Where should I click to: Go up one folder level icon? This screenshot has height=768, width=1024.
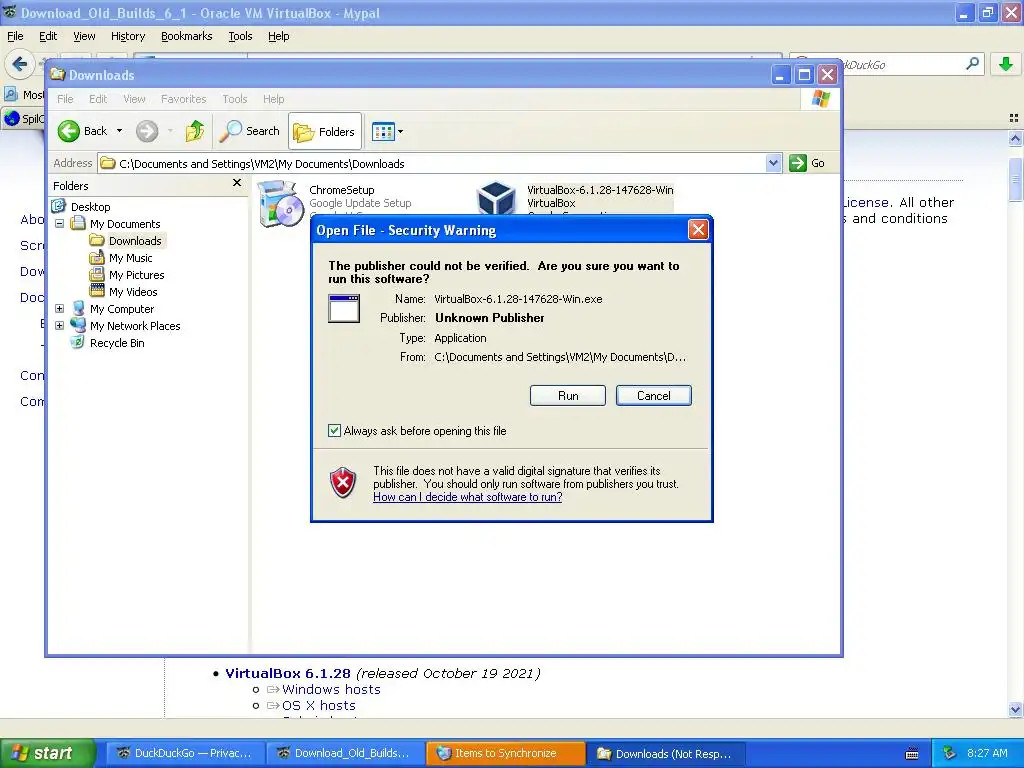click(195, 131)
